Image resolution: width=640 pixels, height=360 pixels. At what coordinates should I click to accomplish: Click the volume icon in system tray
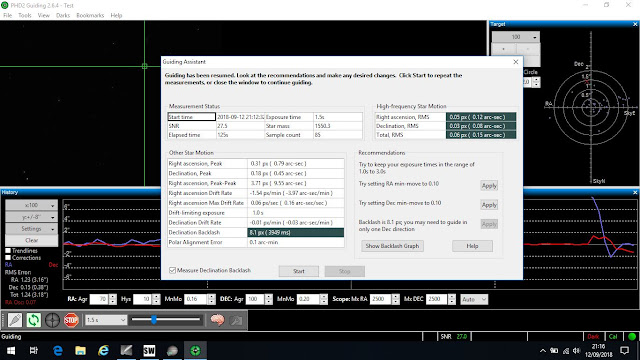point(576,351)
